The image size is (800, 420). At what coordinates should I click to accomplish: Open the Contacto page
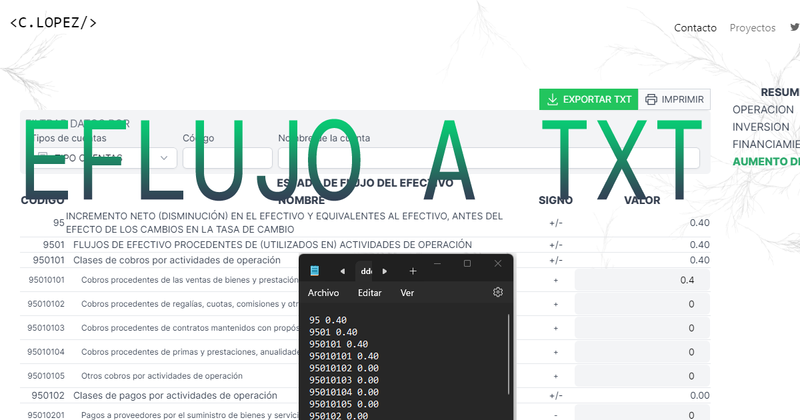(695, 28)
